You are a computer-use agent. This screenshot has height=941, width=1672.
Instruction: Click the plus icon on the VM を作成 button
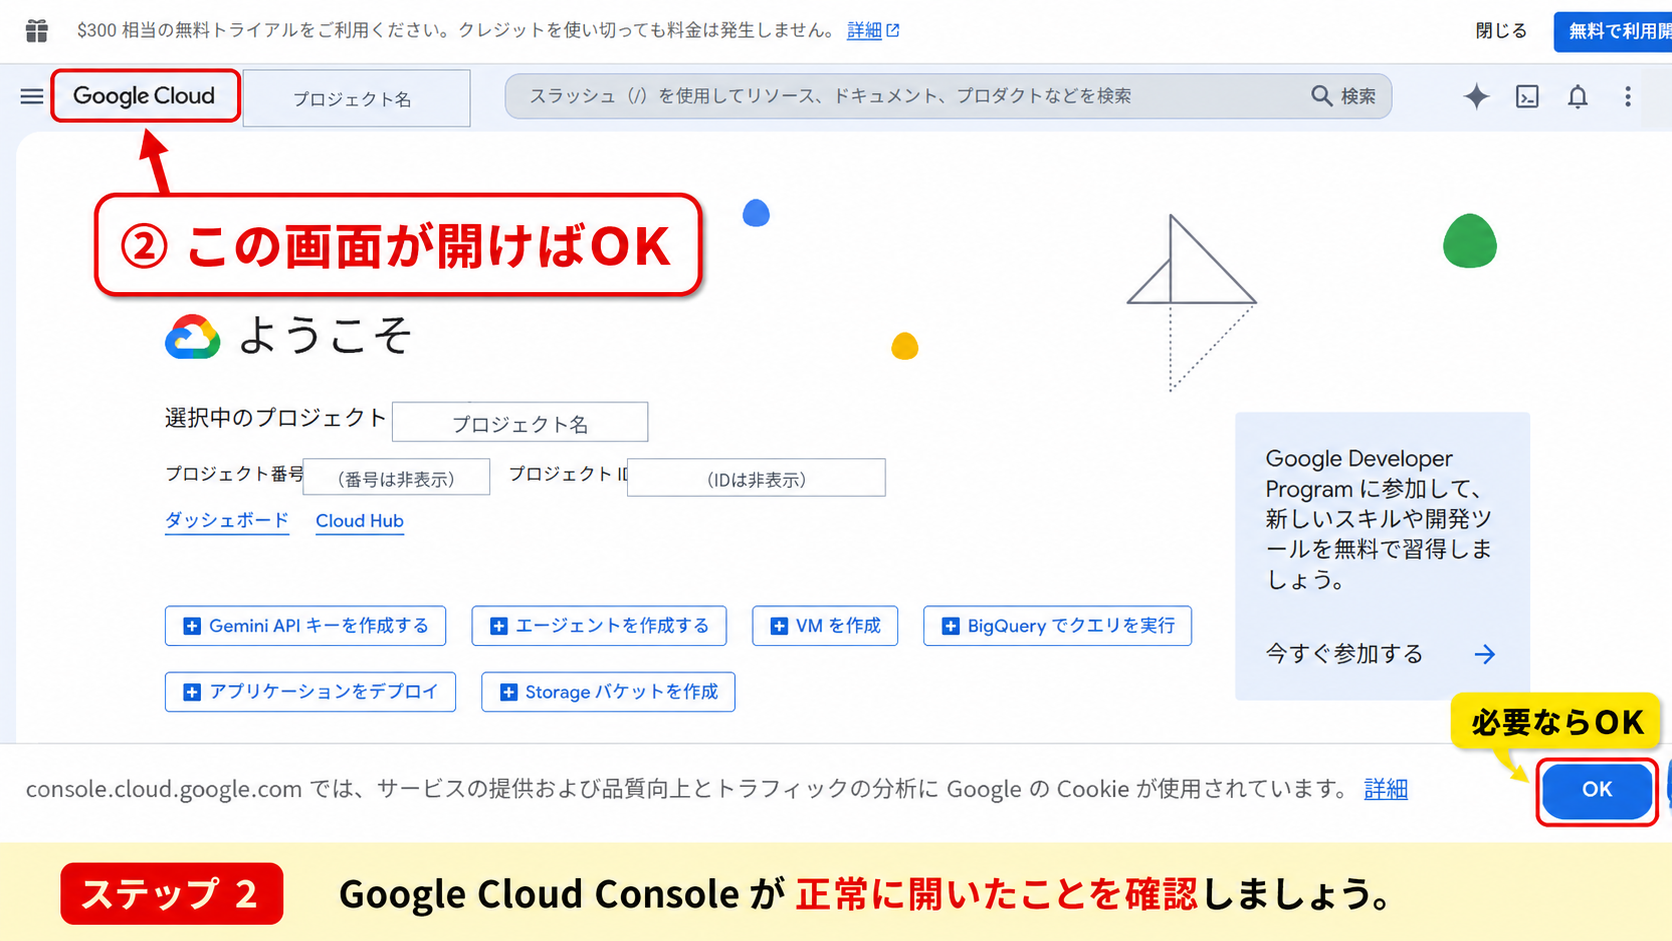coord(779,626)
